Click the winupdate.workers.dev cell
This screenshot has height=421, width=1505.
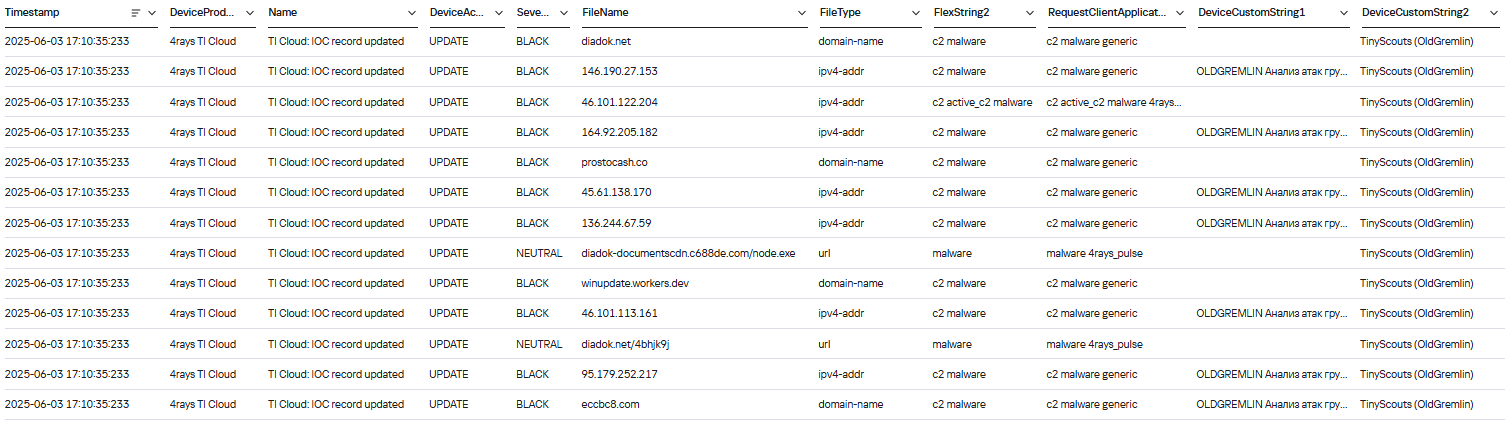(633, 283)
